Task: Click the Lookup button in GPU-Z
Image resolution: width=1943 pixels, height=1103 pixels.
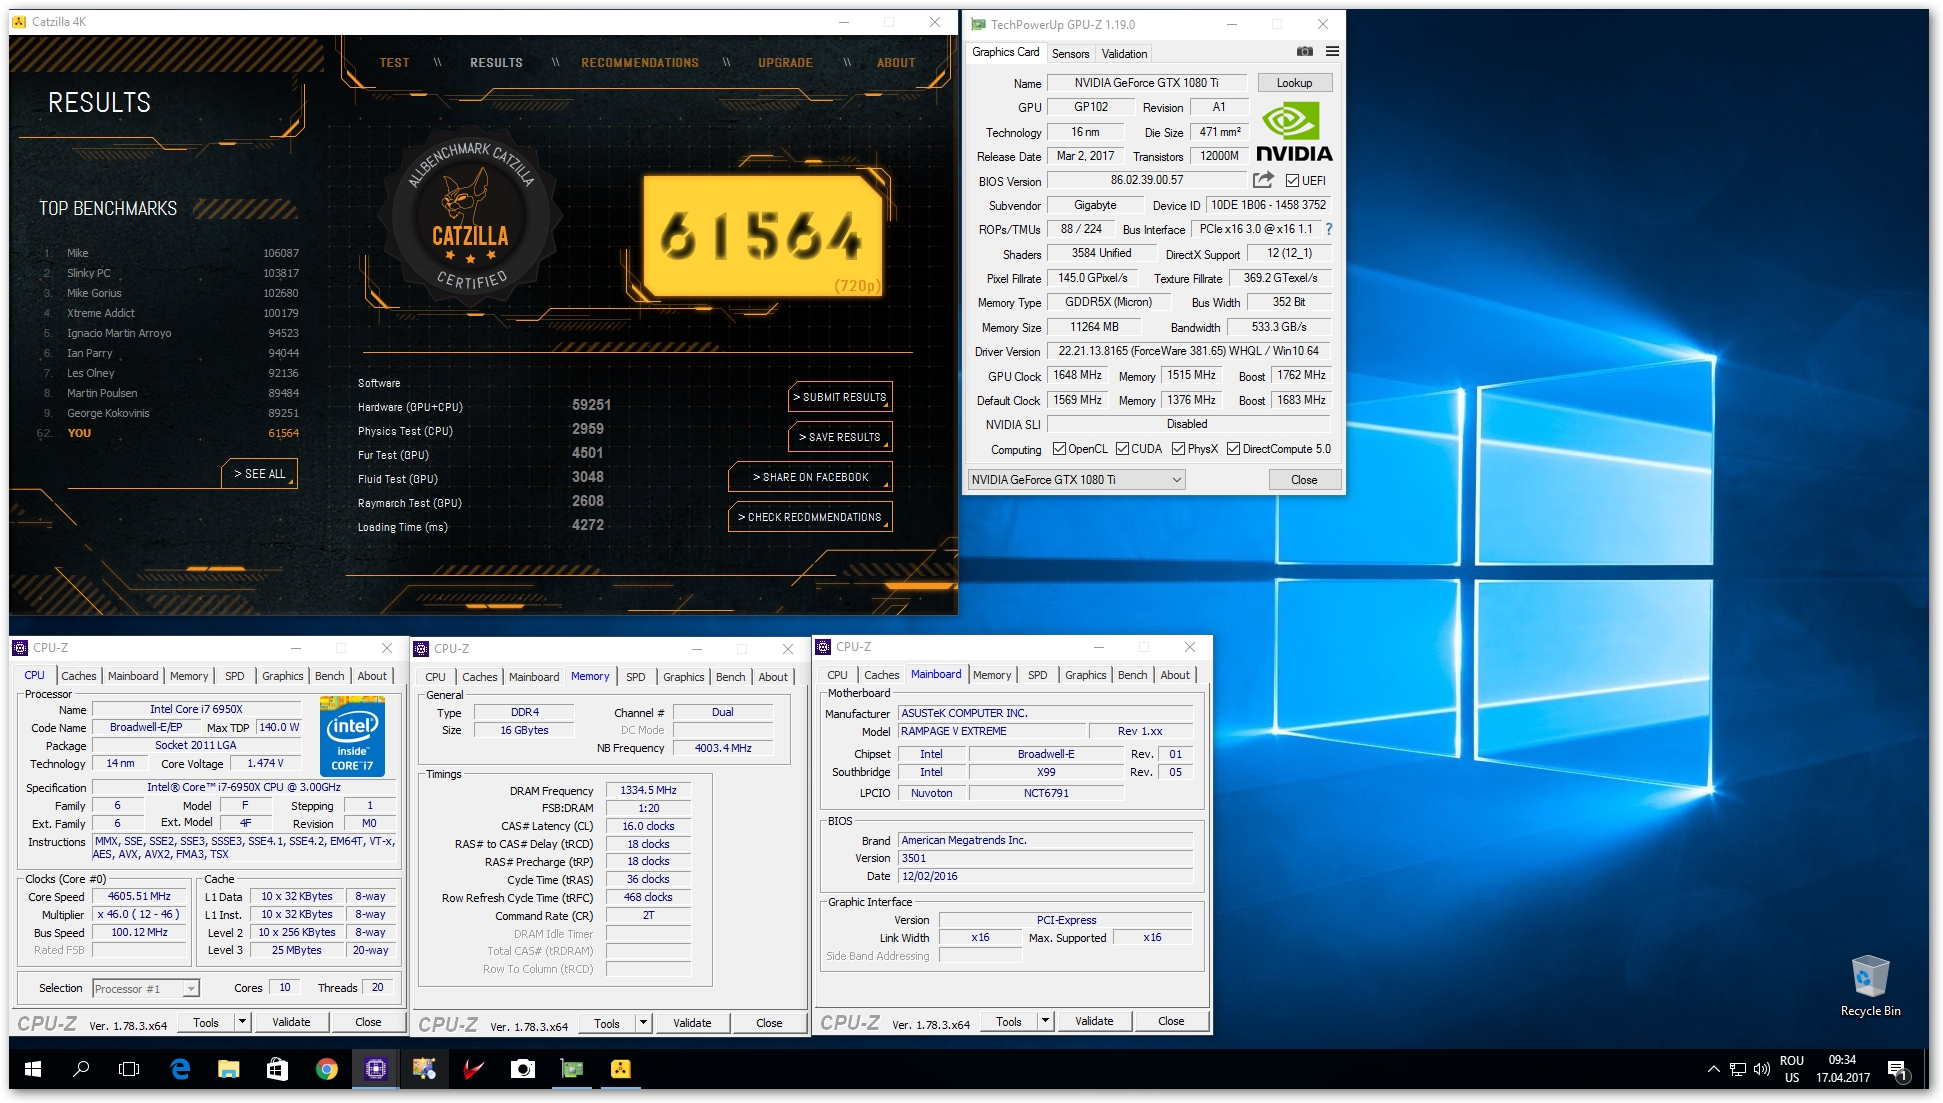Action: click(1294, 83)
